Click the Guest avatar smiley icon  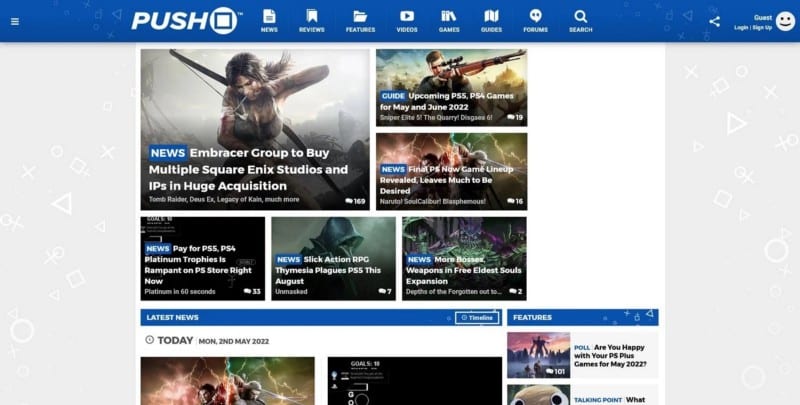tap(785, 21)
